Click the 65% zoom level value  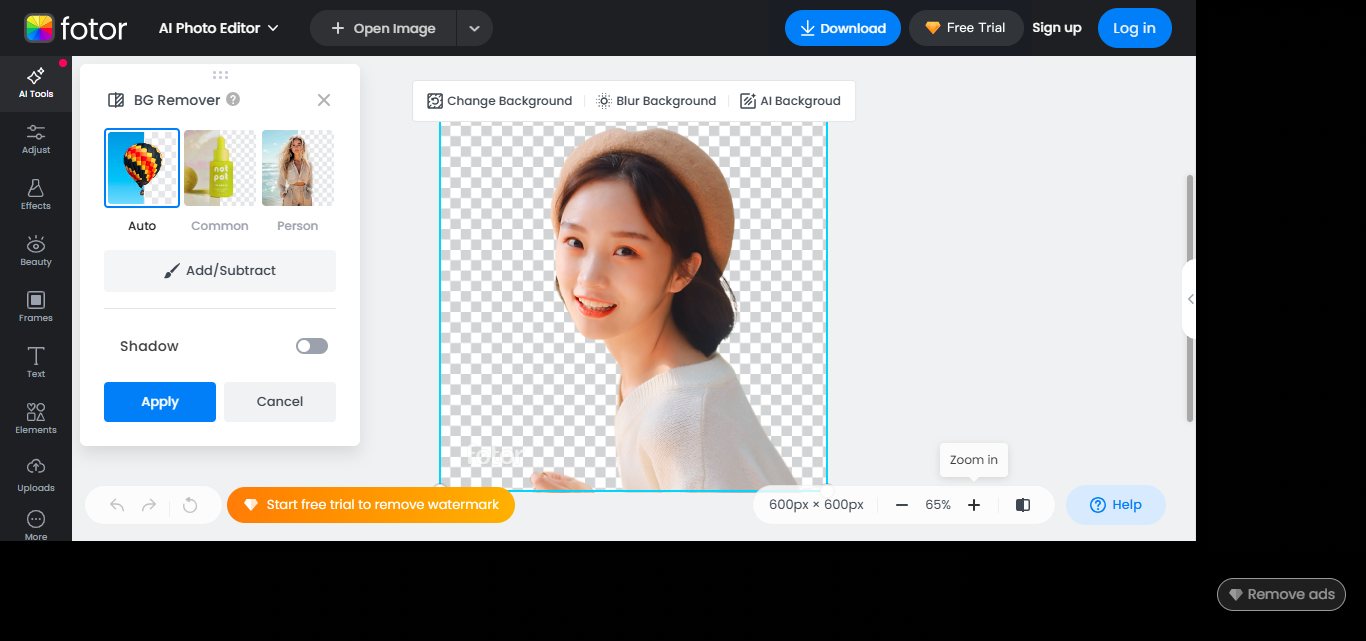[938, 505]
